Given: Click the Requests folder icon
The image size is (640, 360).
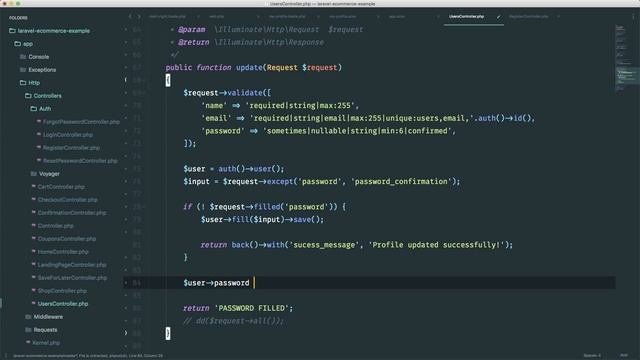Looking at the screenshot, I should pos(28,330).
